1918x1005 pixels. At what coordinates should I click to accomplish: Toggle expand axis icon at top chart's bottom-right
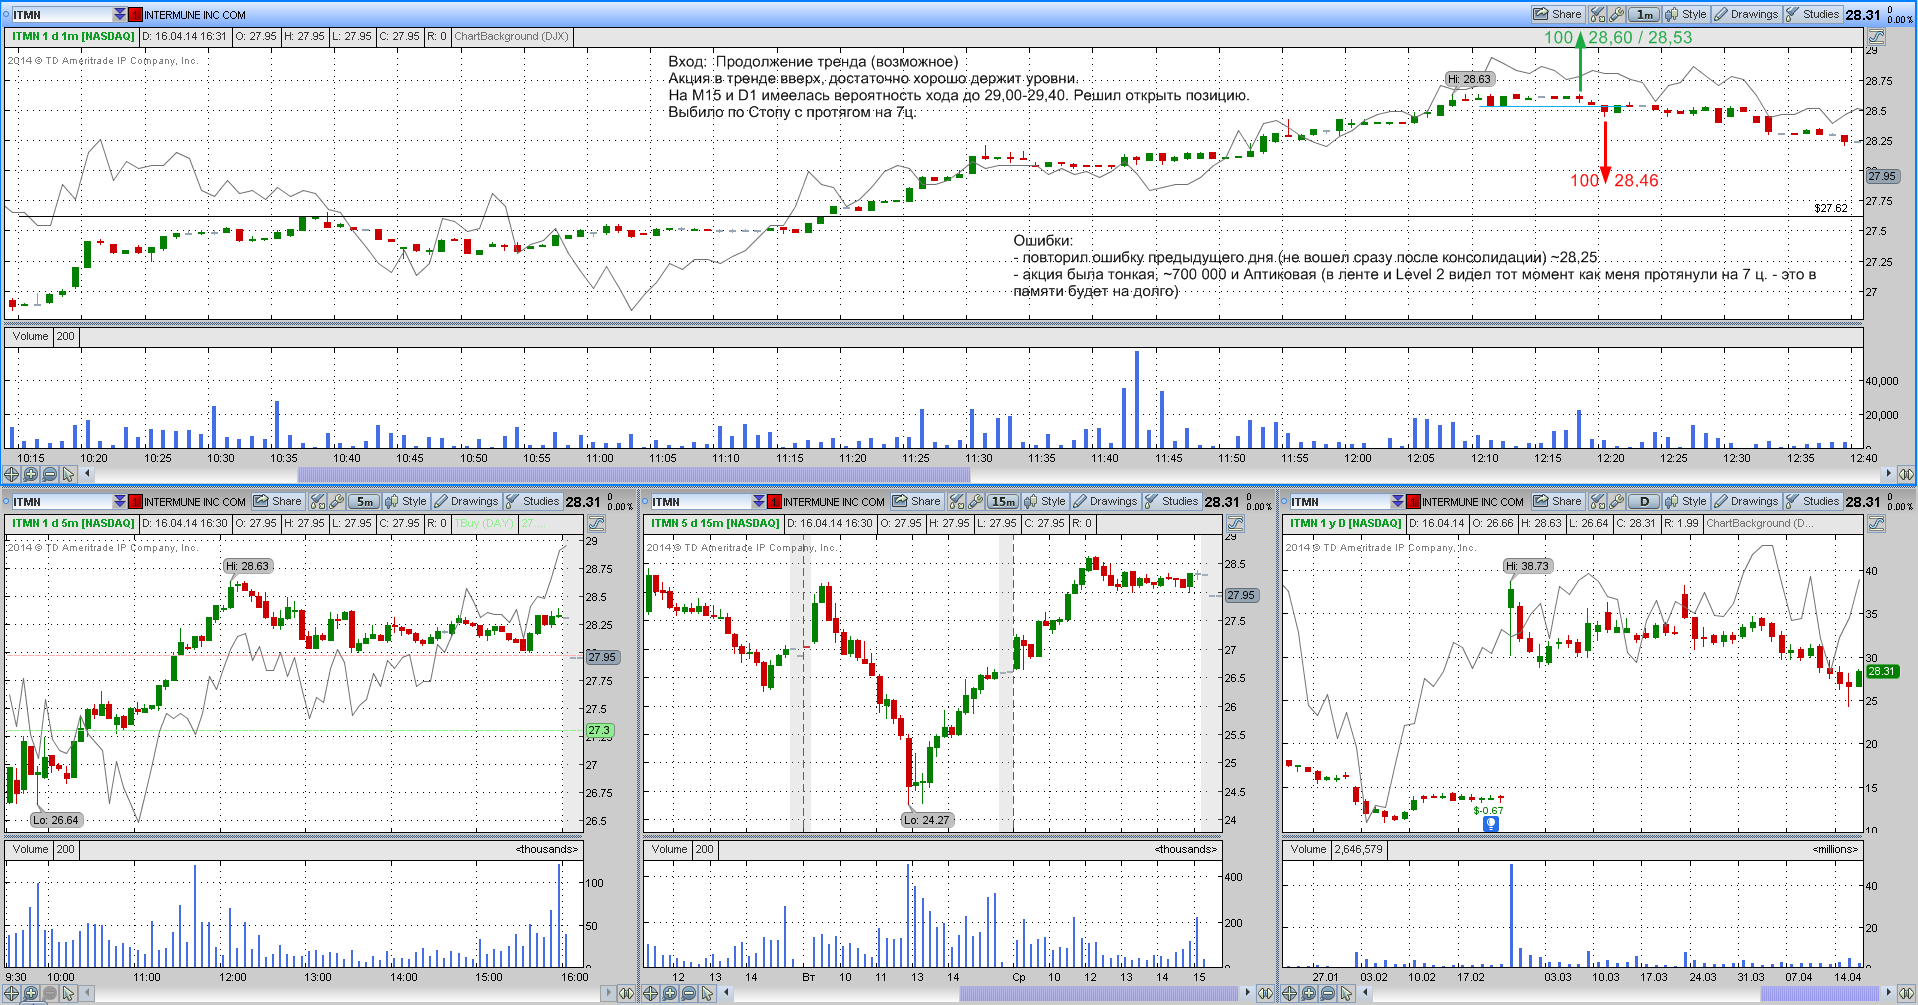pos(1905,474)
